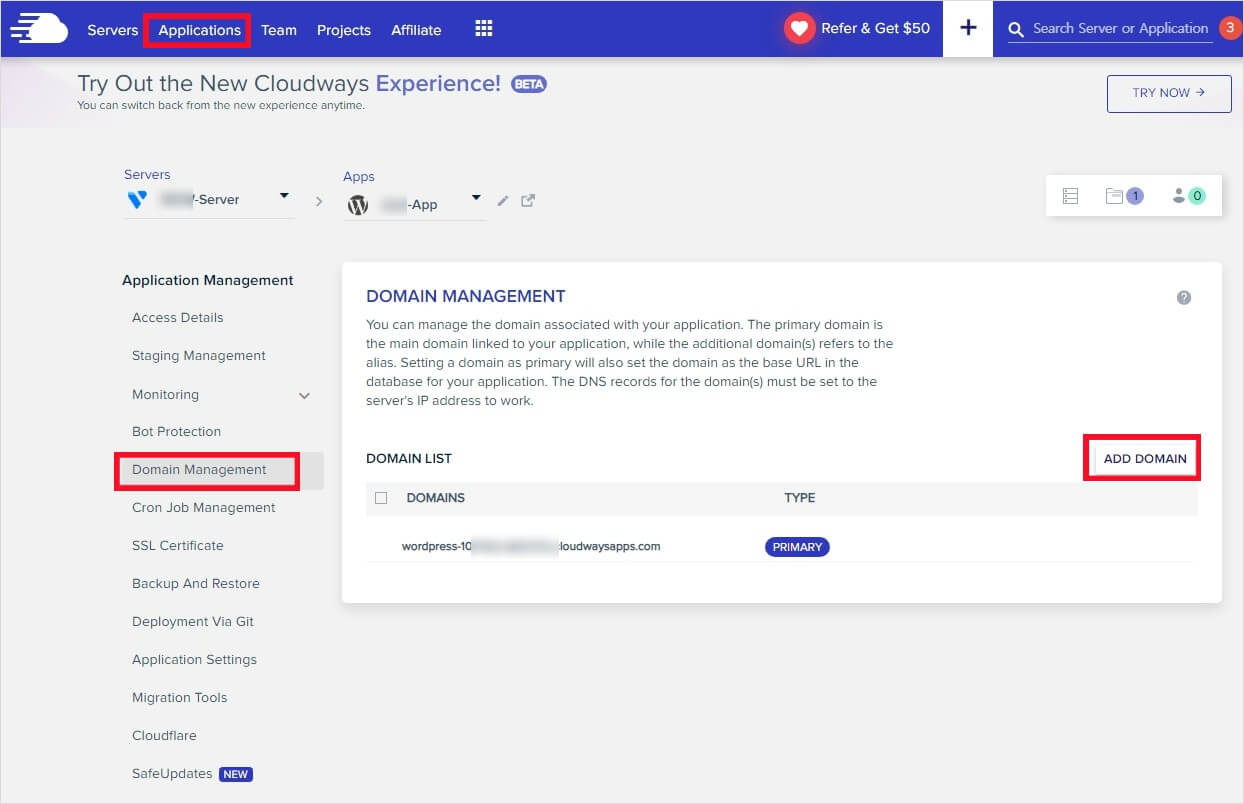Click the NEW badge beside SafeUpdates

235,774
